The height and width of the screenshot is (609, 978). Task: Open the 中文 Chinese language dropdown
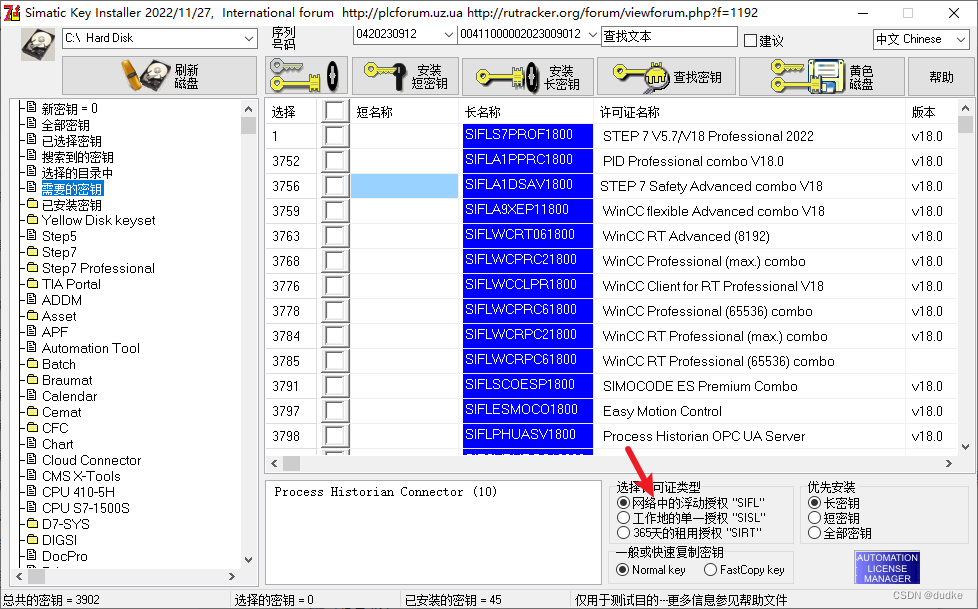click(961, 40)
